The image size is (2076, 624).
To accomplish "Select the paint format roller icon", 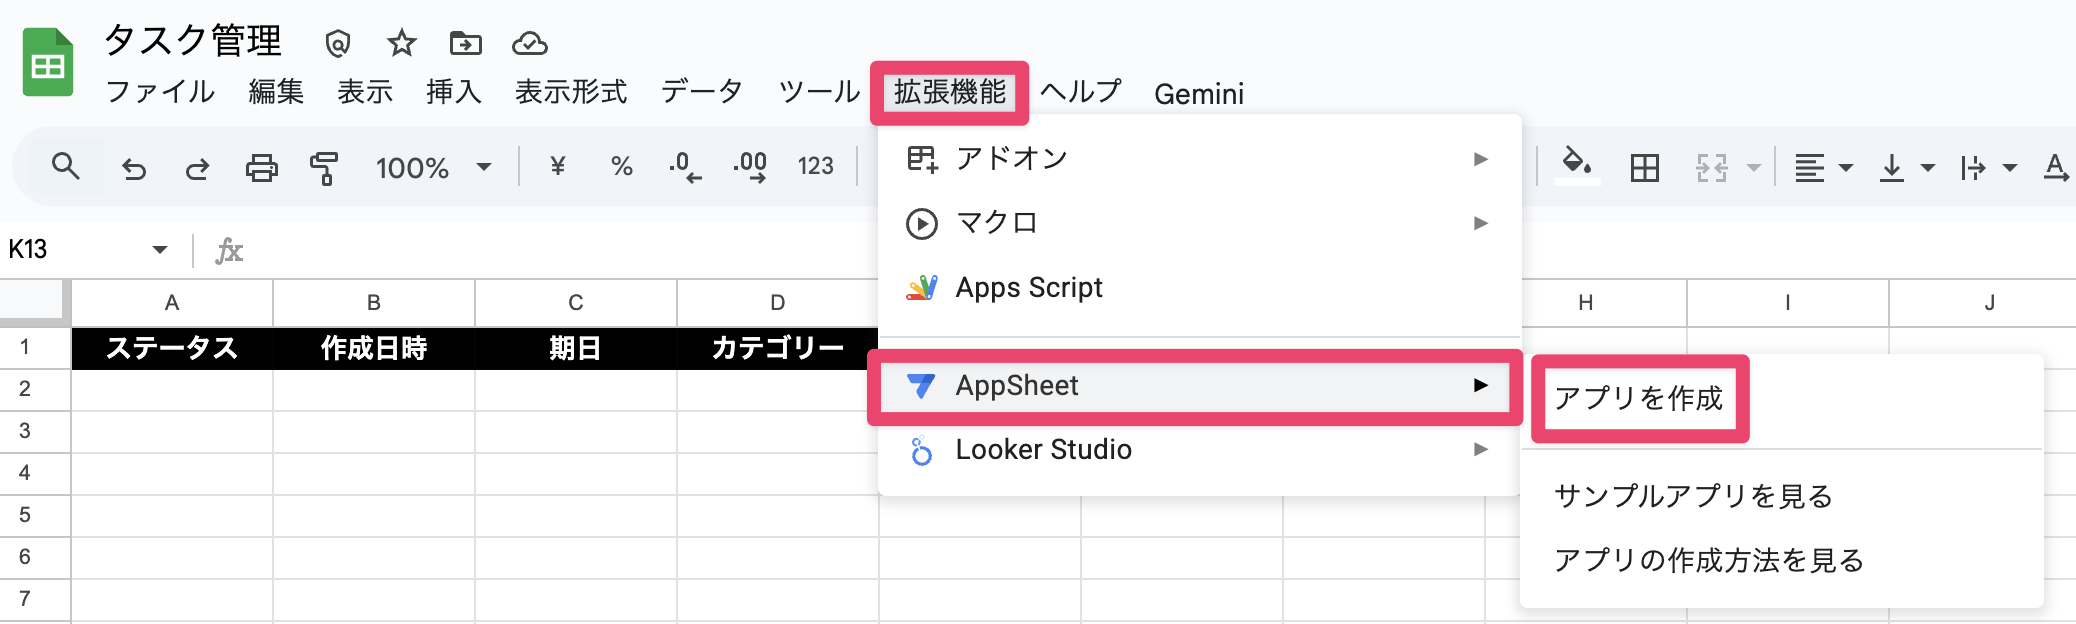I will [324, 168].
